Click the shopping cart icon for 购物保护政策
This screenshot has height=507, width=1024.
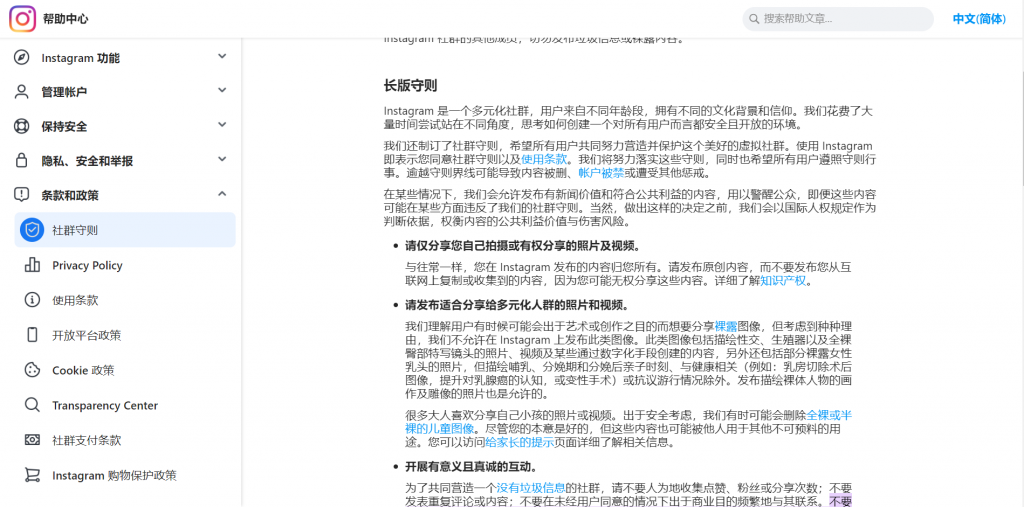32,475
